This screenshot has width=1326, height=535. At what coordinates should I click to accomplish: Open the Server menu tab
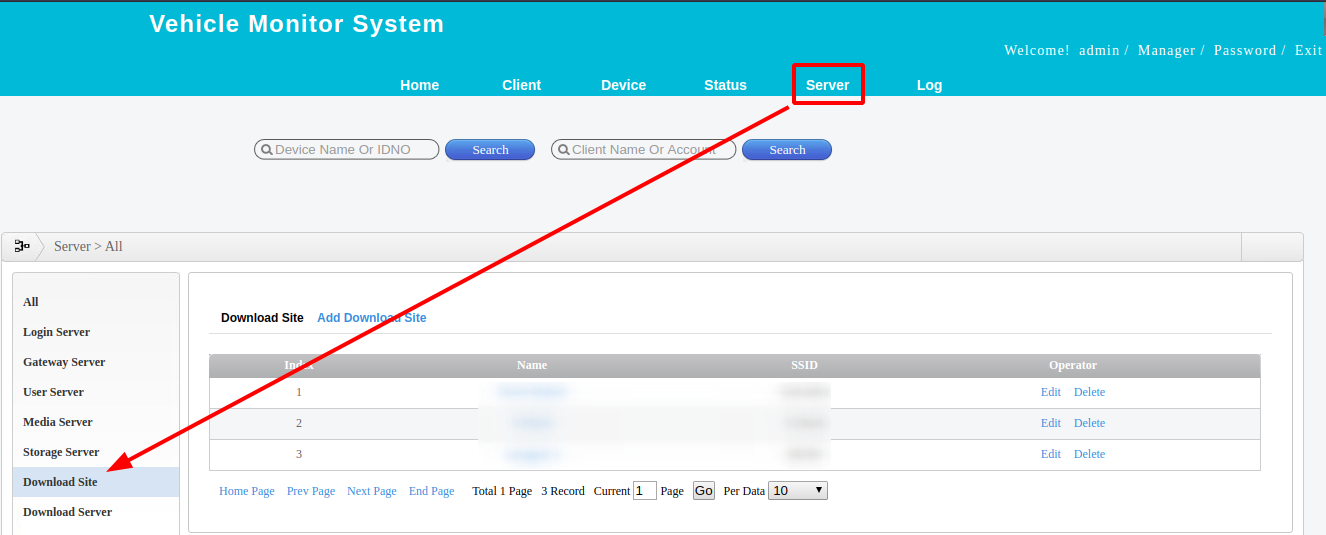[x=827, y=85]
